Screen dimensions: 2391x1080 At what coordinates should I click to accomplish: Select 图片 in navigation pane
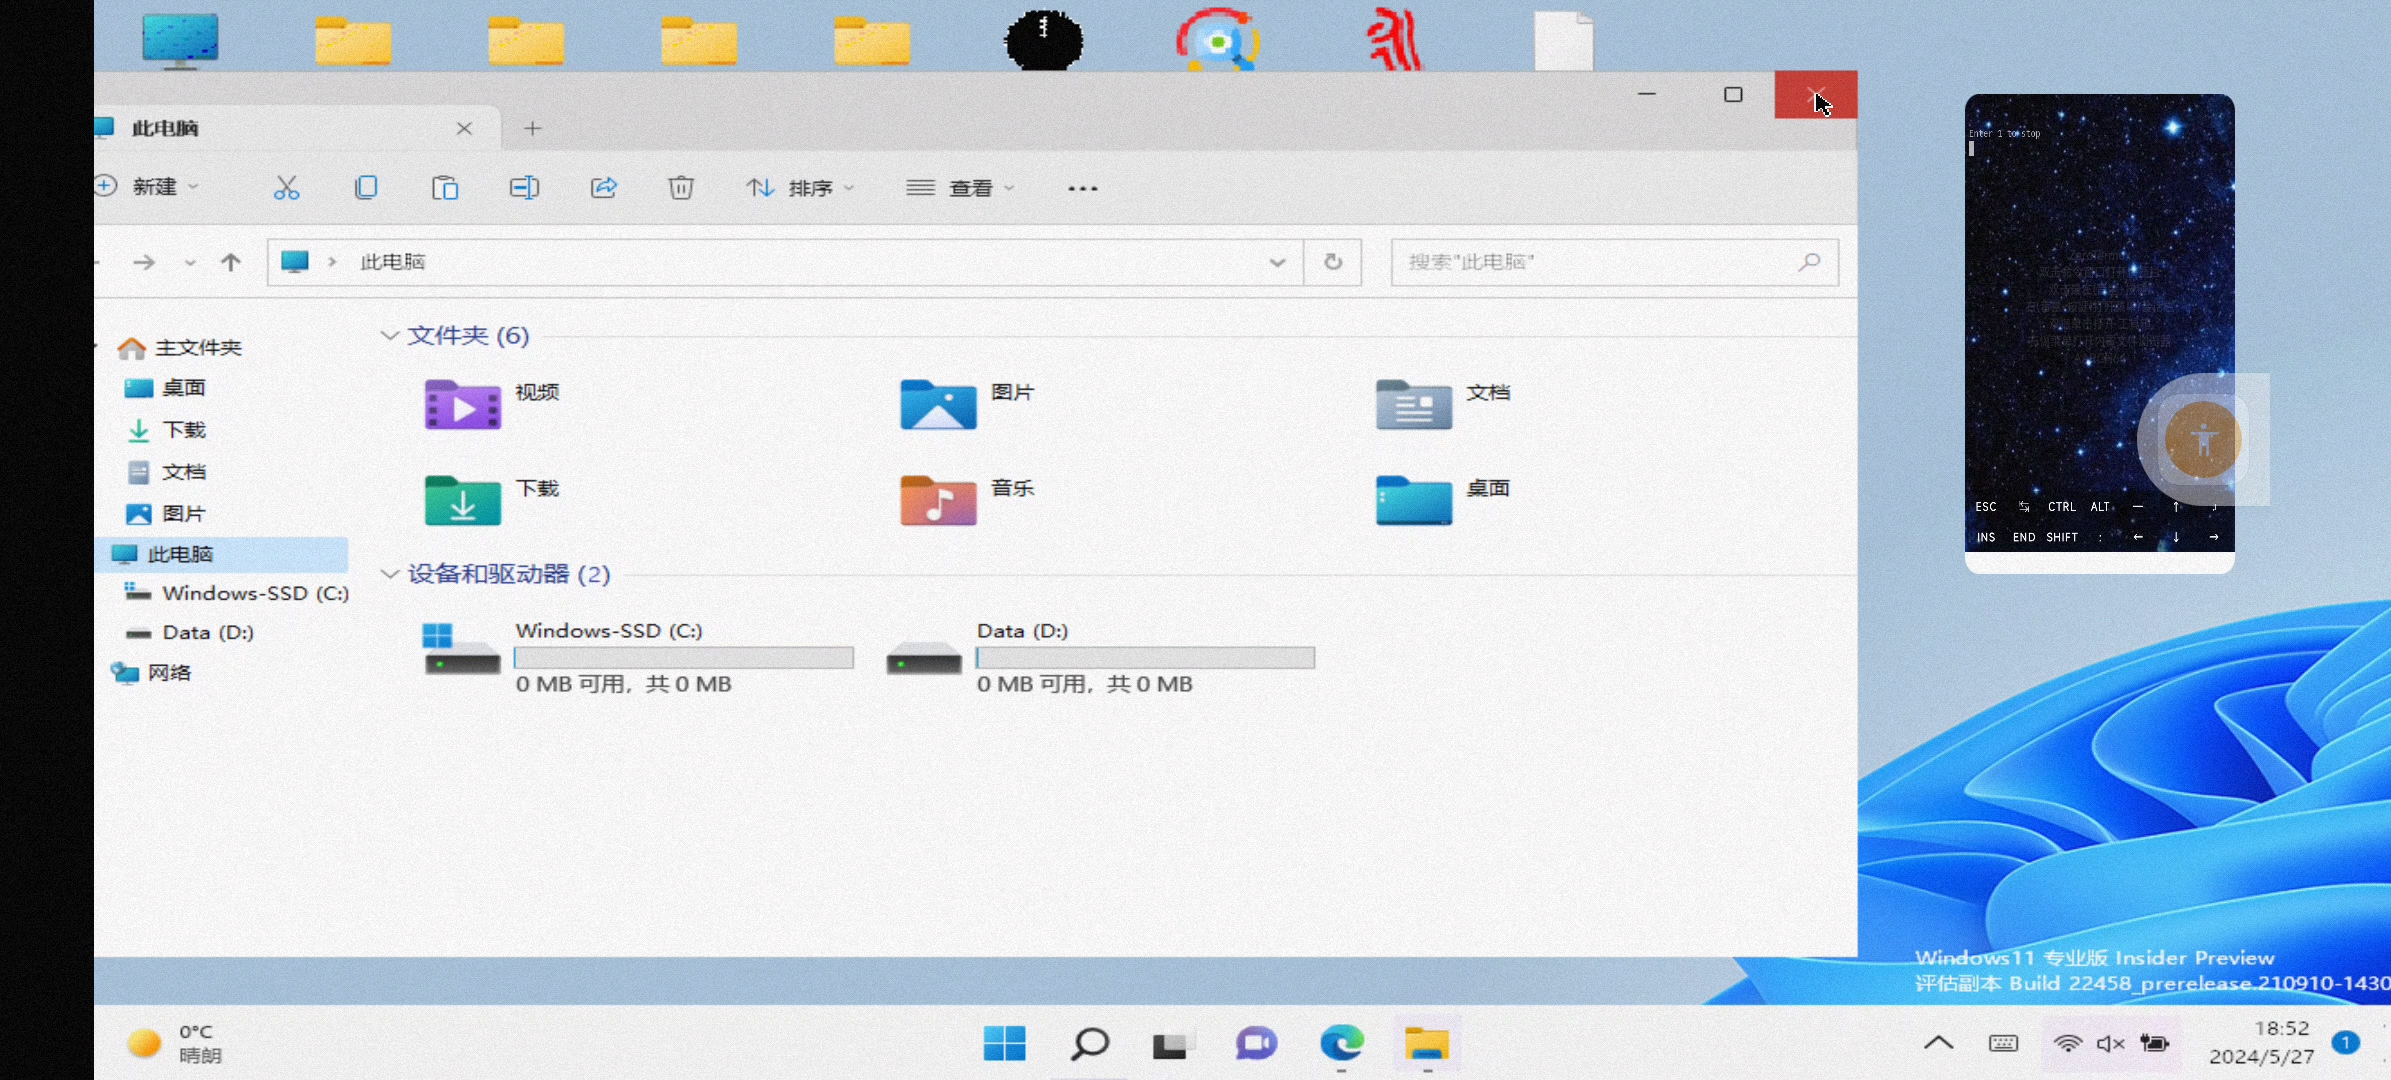(166, 514)
